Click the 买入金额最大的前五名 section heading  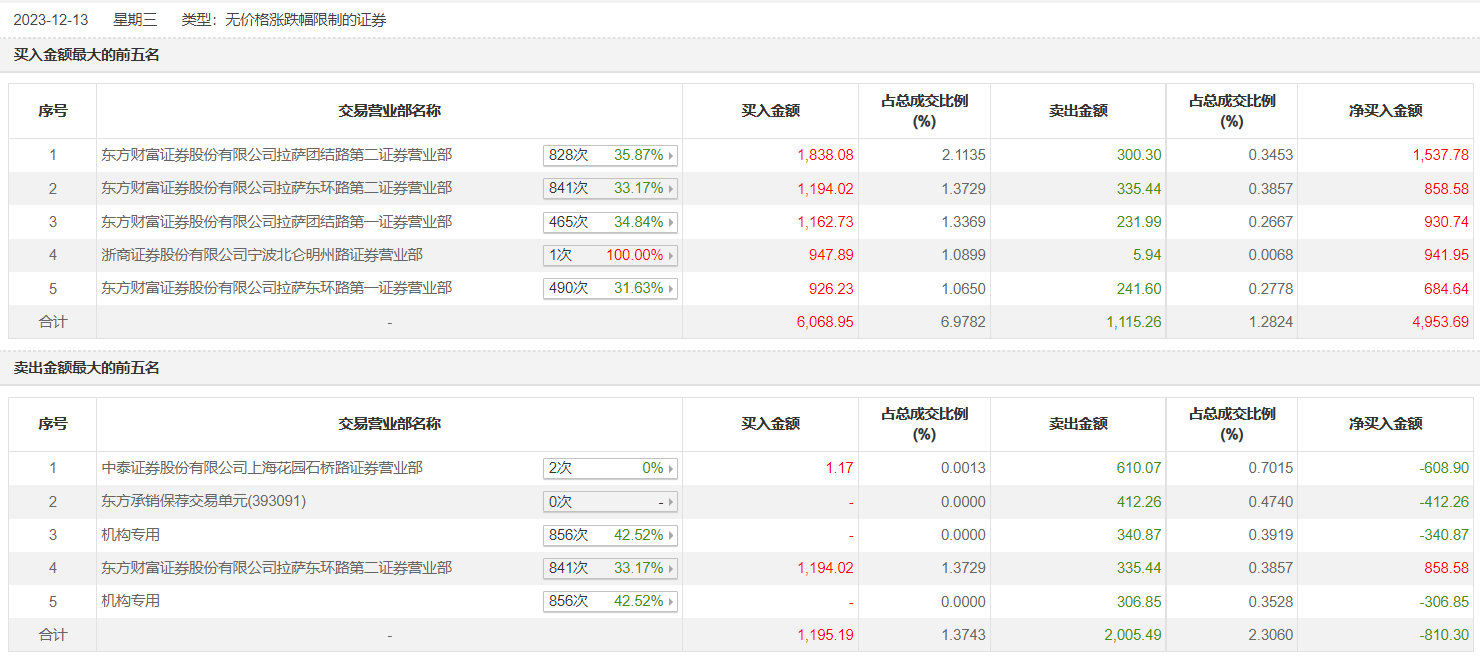coord(87,55)
